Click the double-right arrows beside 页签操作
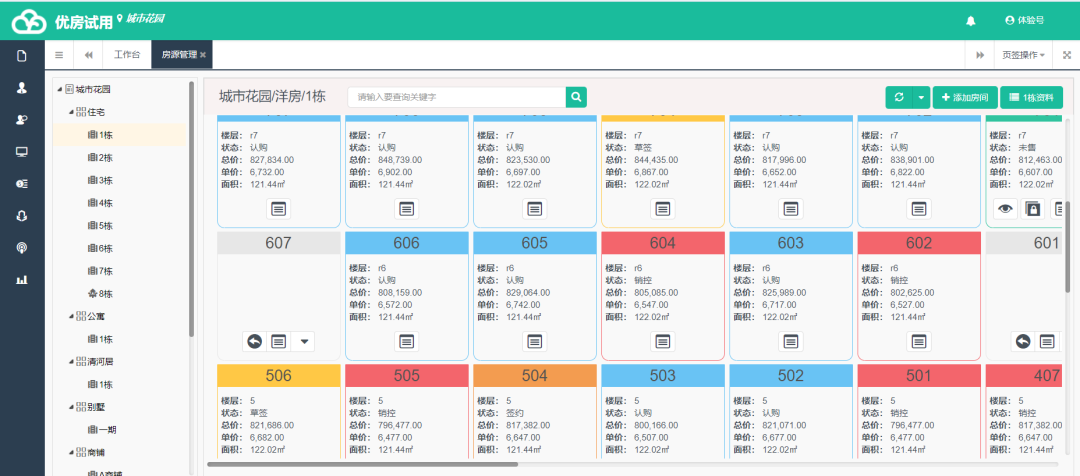This screenshot has width=1080, height=476. 979,55
